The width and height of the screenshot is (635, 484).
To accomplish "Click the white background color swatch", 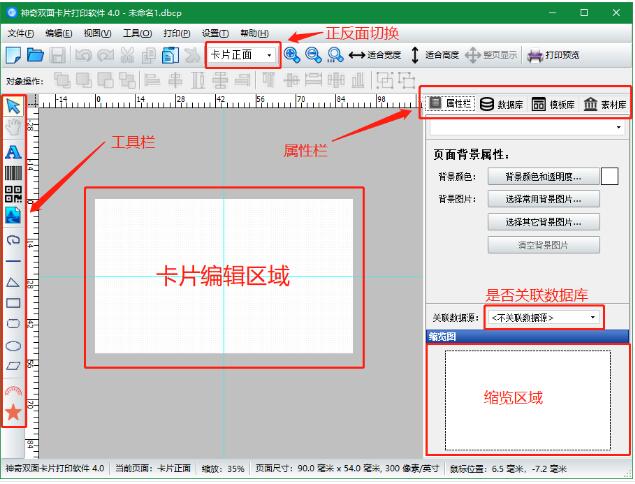I will [x=609, y=176].
